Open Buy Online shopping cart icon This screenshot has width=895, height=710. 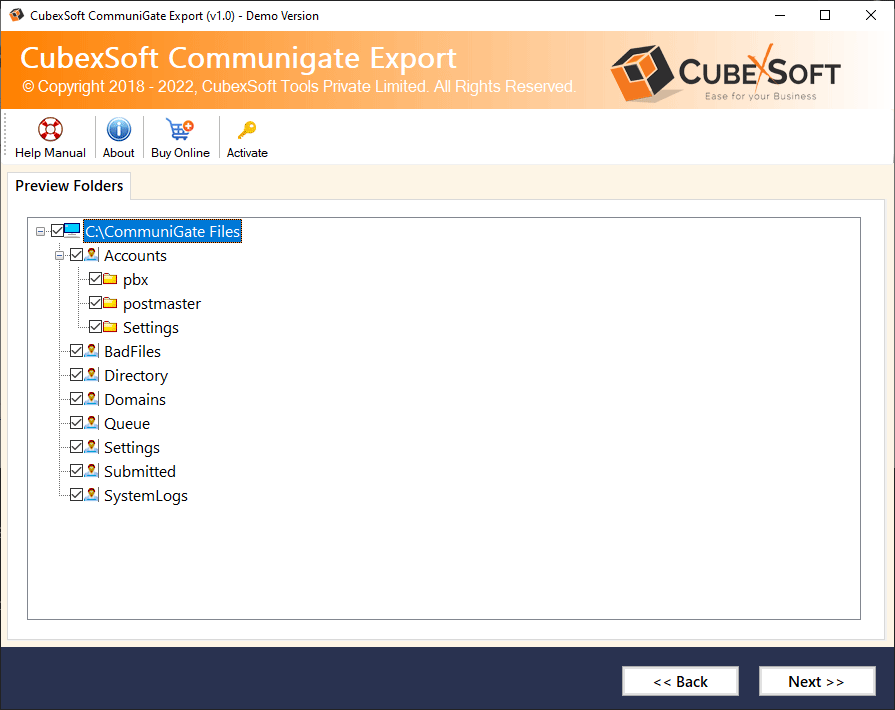point(180,129)
